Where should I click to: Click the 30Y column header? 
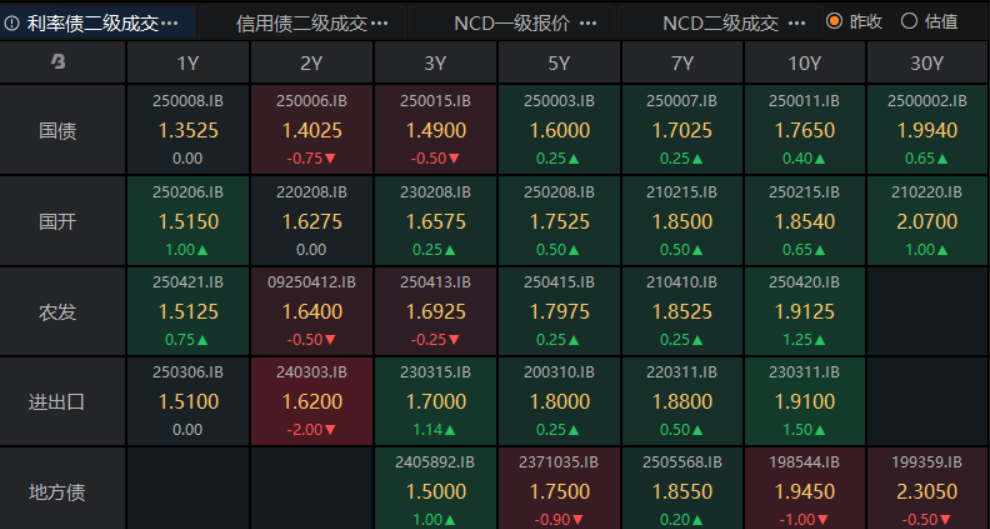[x=927, y=63]
